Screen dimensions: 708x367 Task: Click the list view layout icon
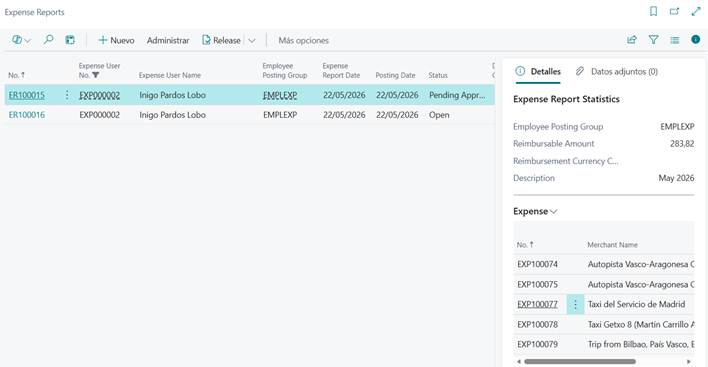tap(675, 40)
